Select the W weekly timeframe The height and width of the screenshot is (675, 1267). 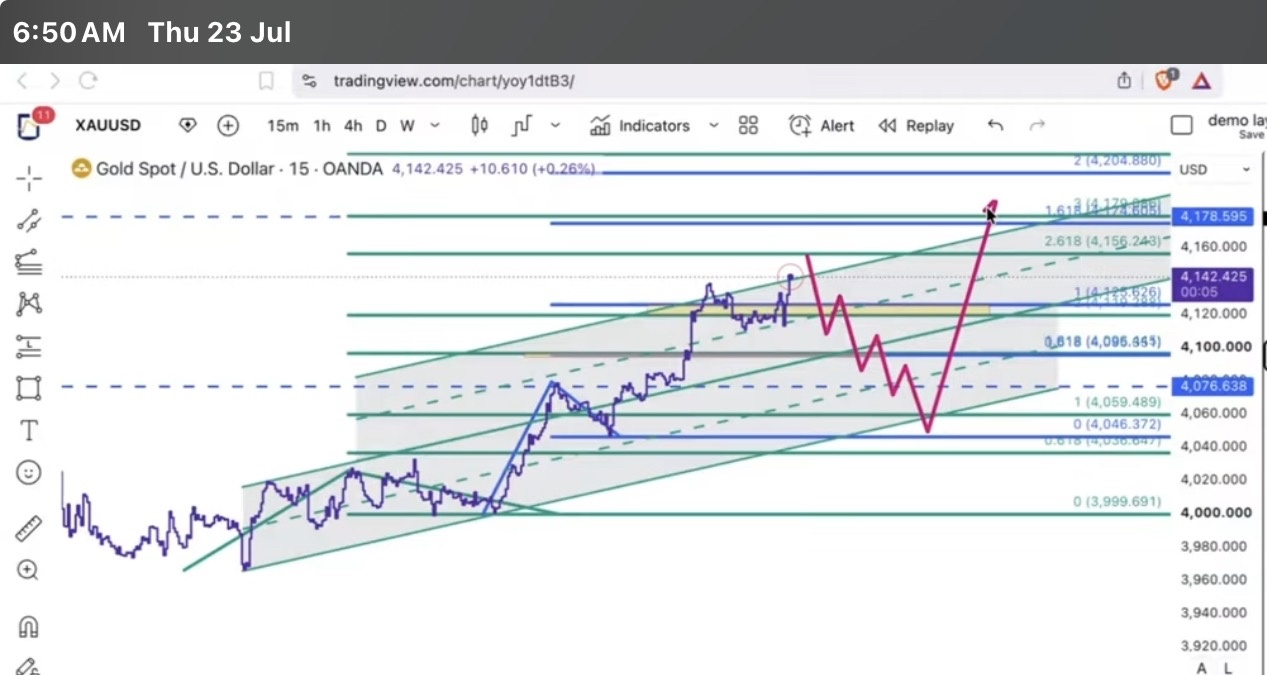tap(407, 126)
